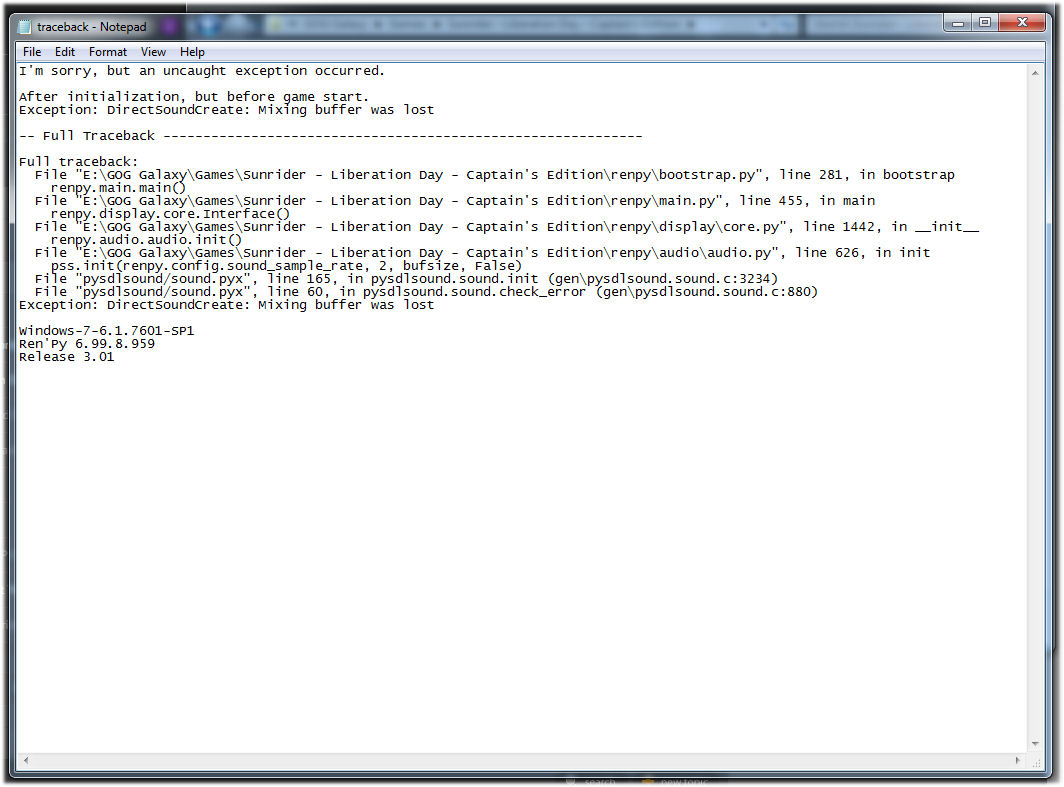Click the "traceback - Notepad" window title
This screenshot has width=1064, height=787.
[92, 27]
